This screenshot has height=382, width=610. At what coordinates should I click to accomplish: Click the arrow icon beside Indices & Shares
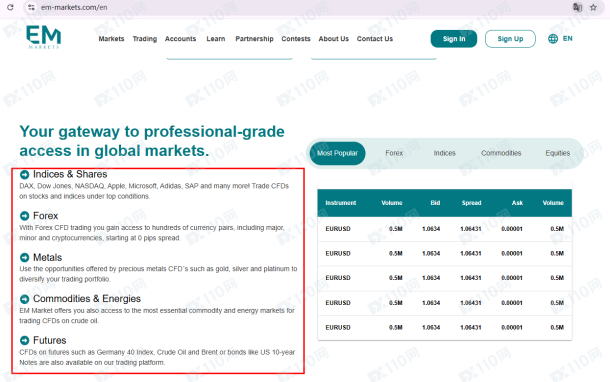coord(25,174)
